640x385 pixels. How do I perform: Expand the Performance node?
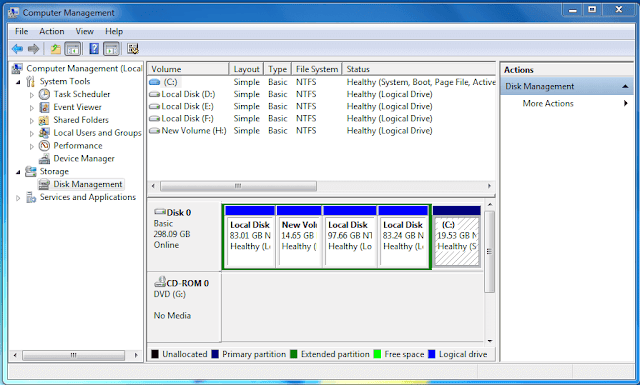point(31,146)
